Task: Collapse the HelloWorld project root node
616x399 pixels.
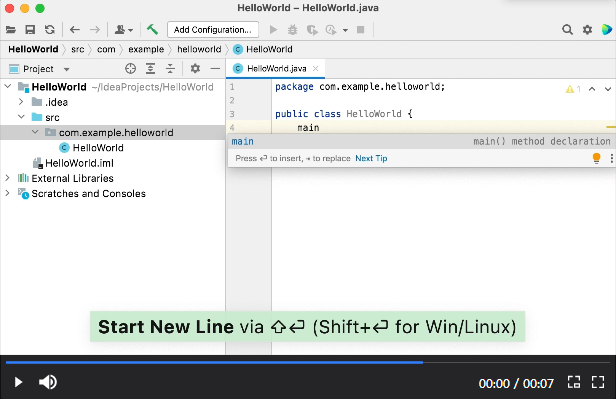Action: [x=8, y=86]
